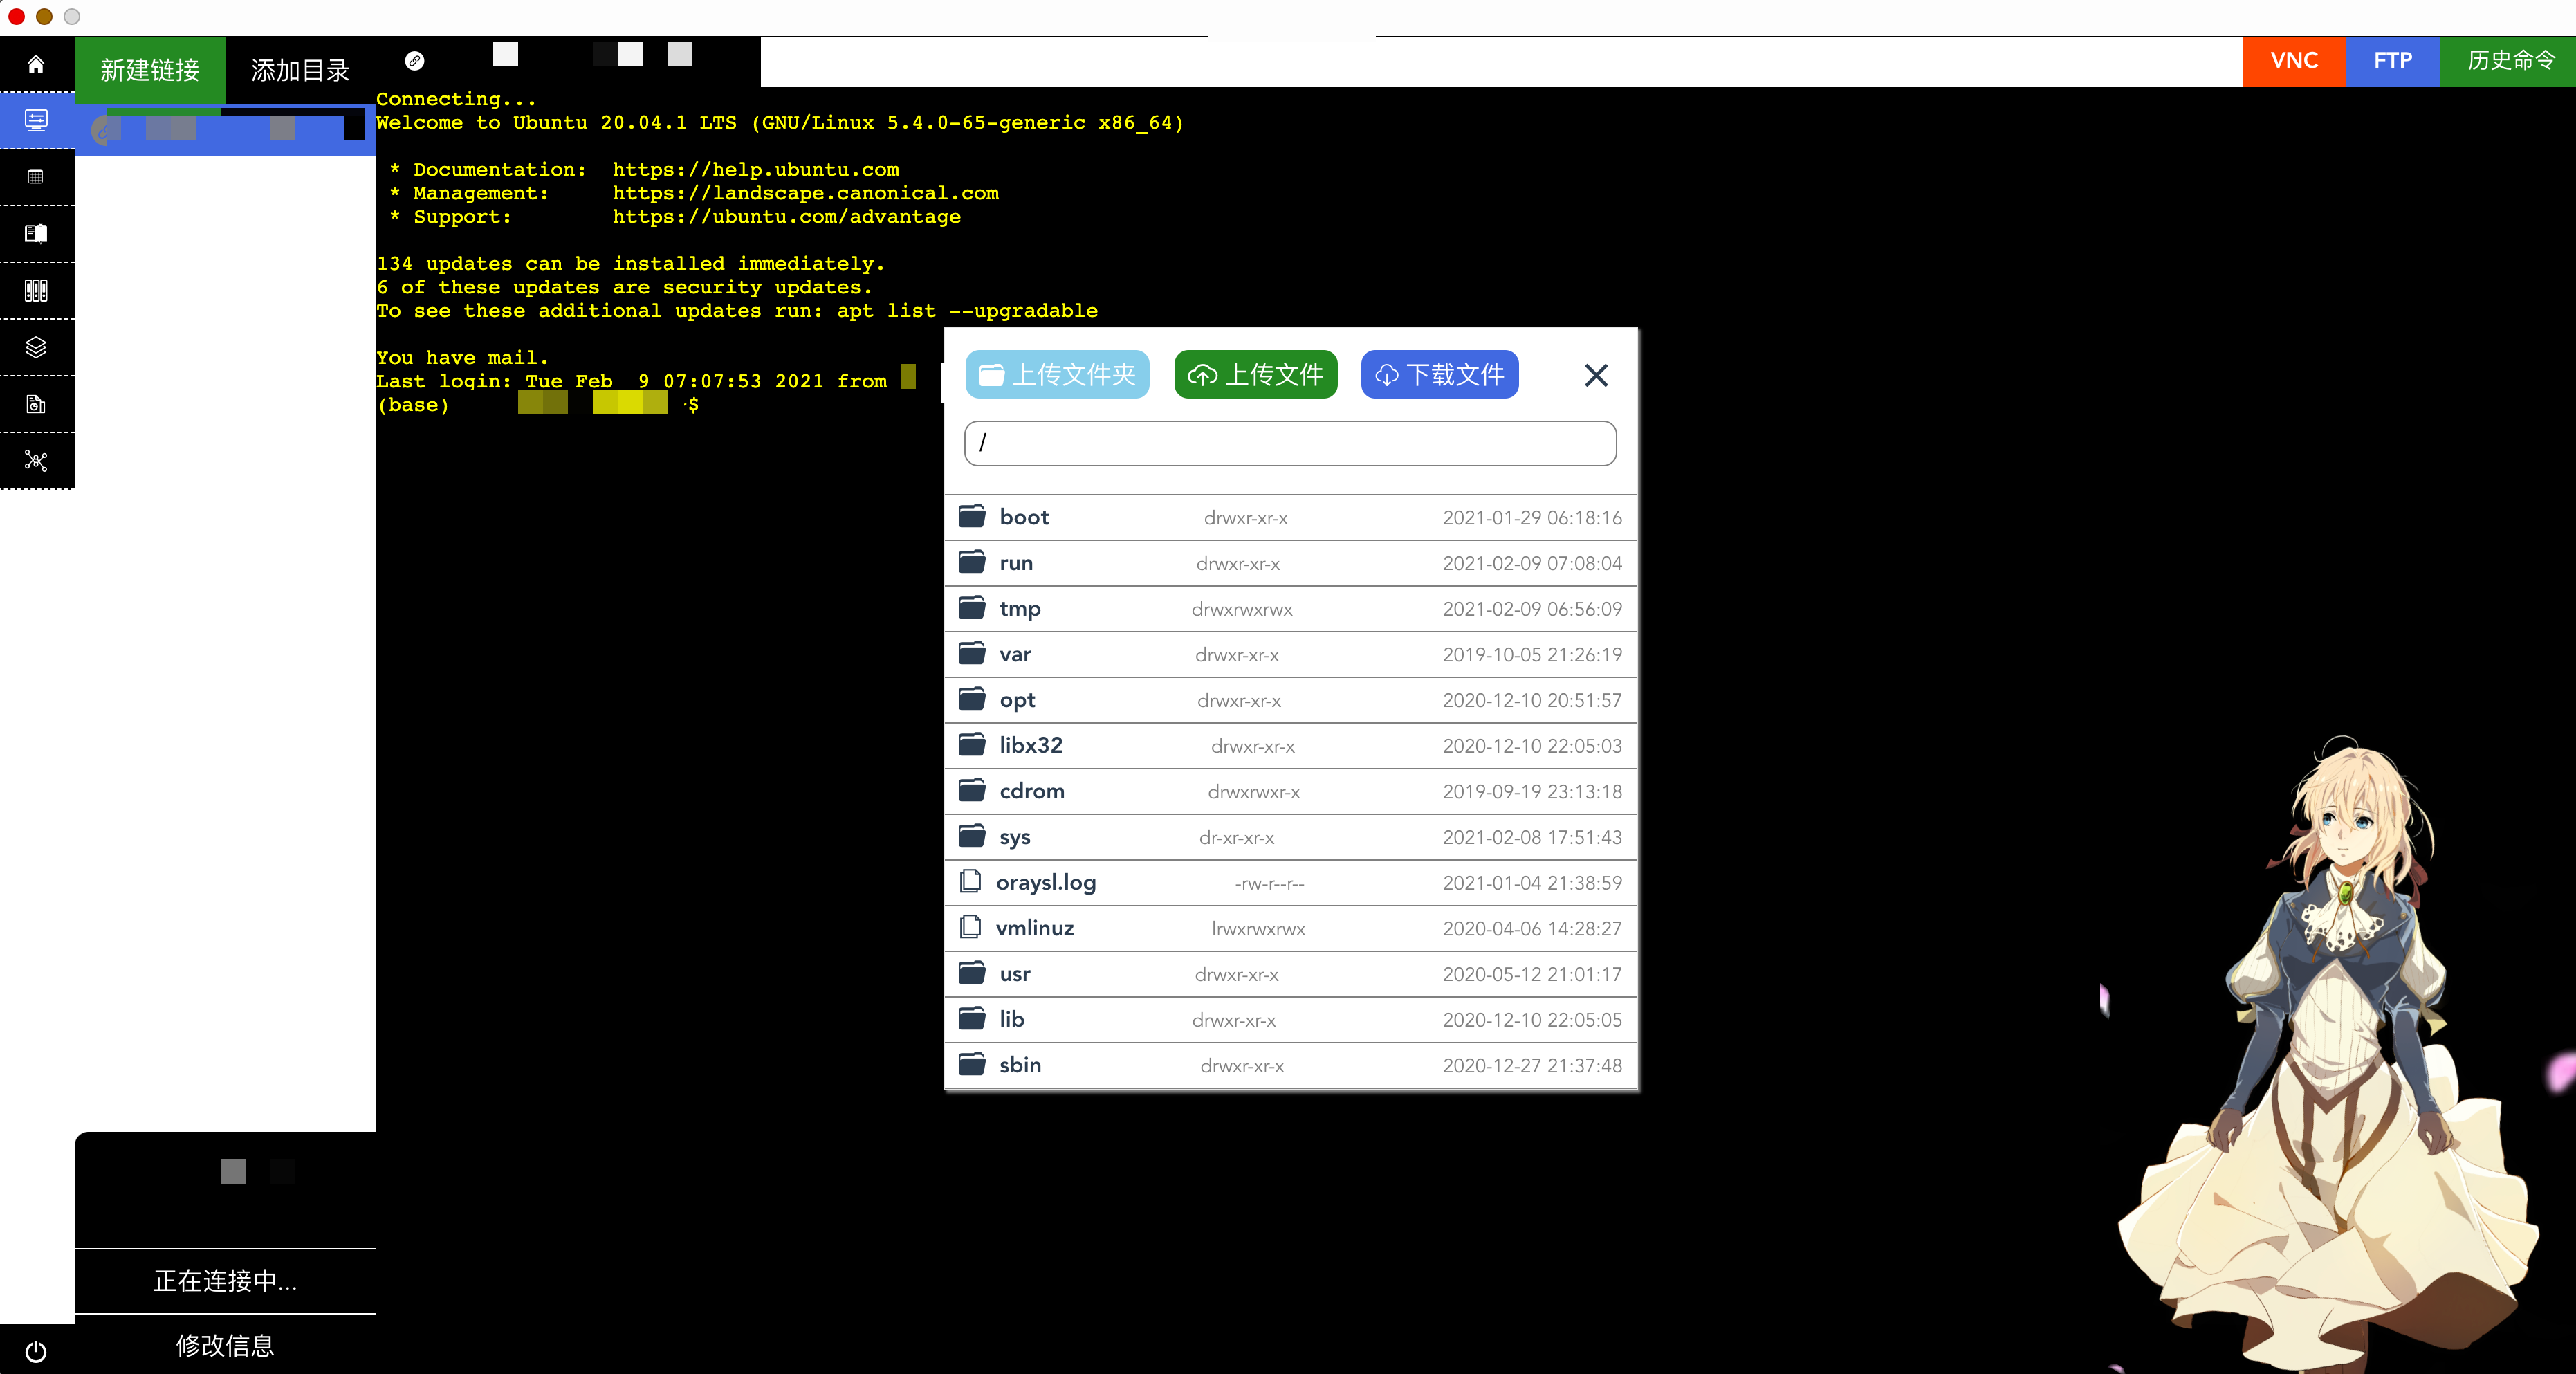This screenshot has height=1374, width=2576.
Task: Open the report document panel icon
Action: click(x=36, y=404)
